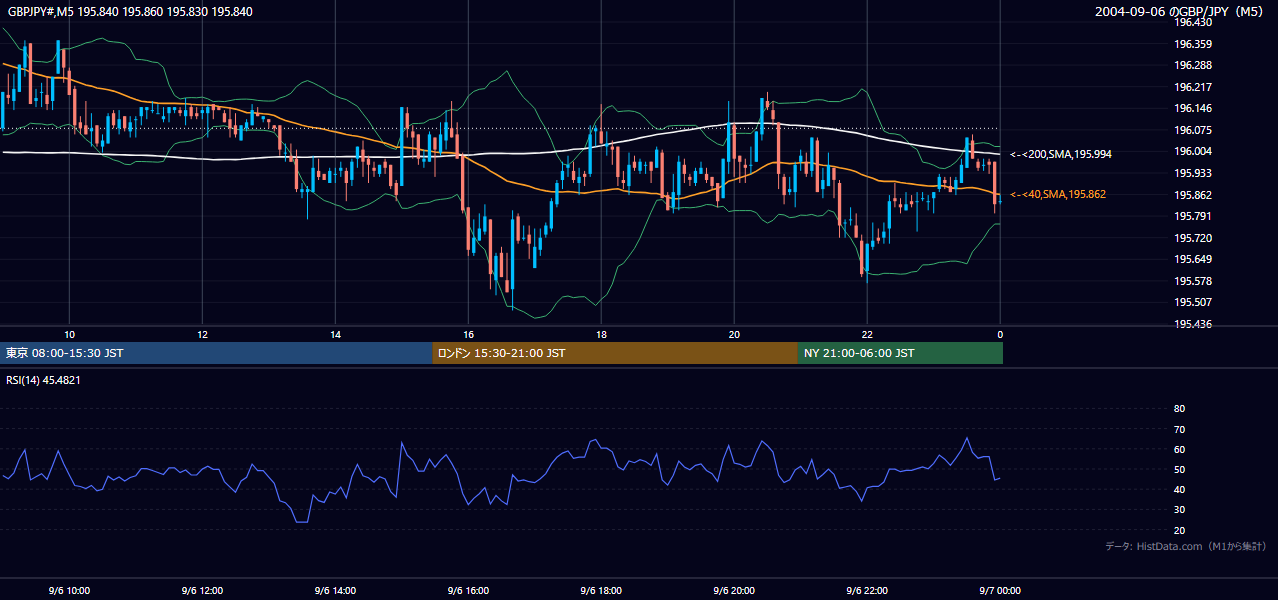Select the 40 SMA label reading 195.862
The width and height of the screenshot is (1278, 600).
1058,194
